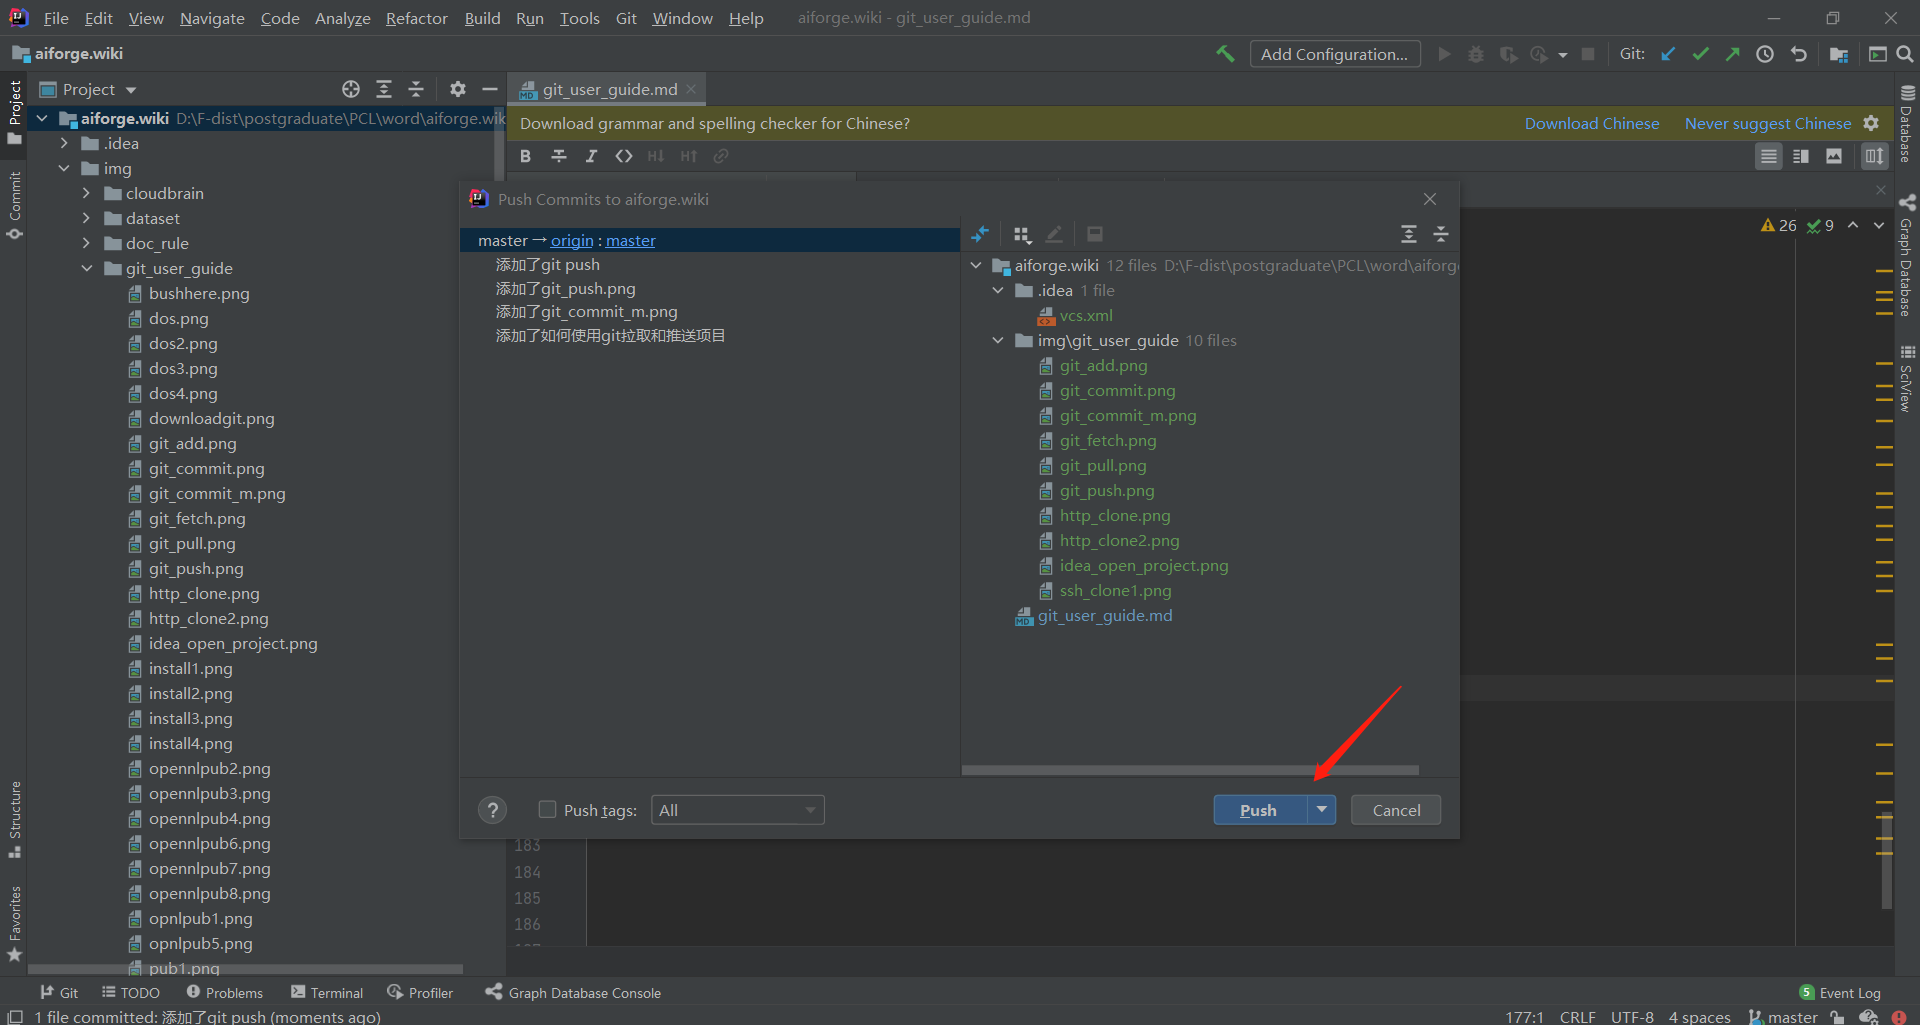Insert code formatting in editor toolbar
The width and height of the screenshot is (1920, 1025).
click(624, 156)
